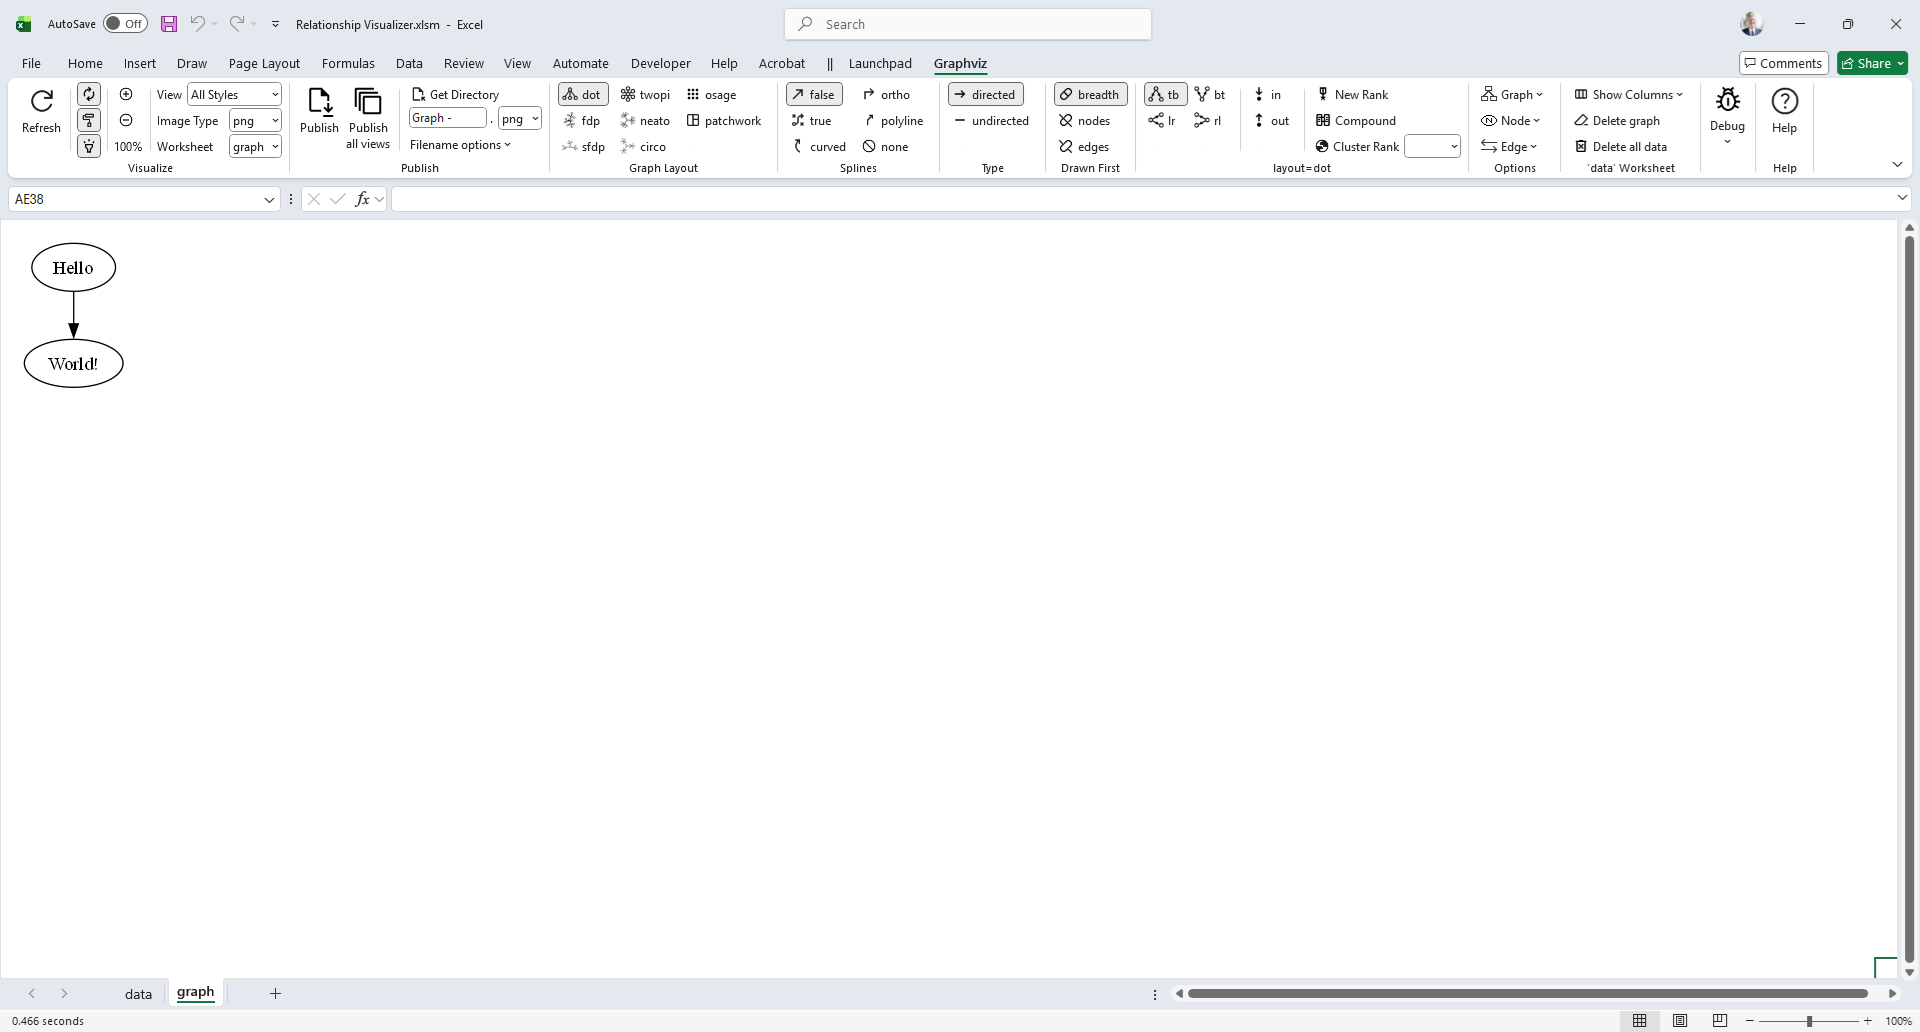The height and width of the screenshot is (1032, 1920).
Task: Click the Help question mark icon
Action: (1784, 102)
